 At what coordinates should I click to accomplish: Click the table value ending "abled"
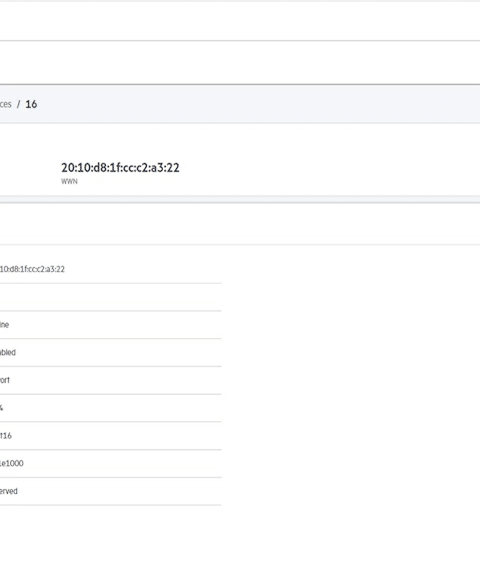click(x=8, y=352)
